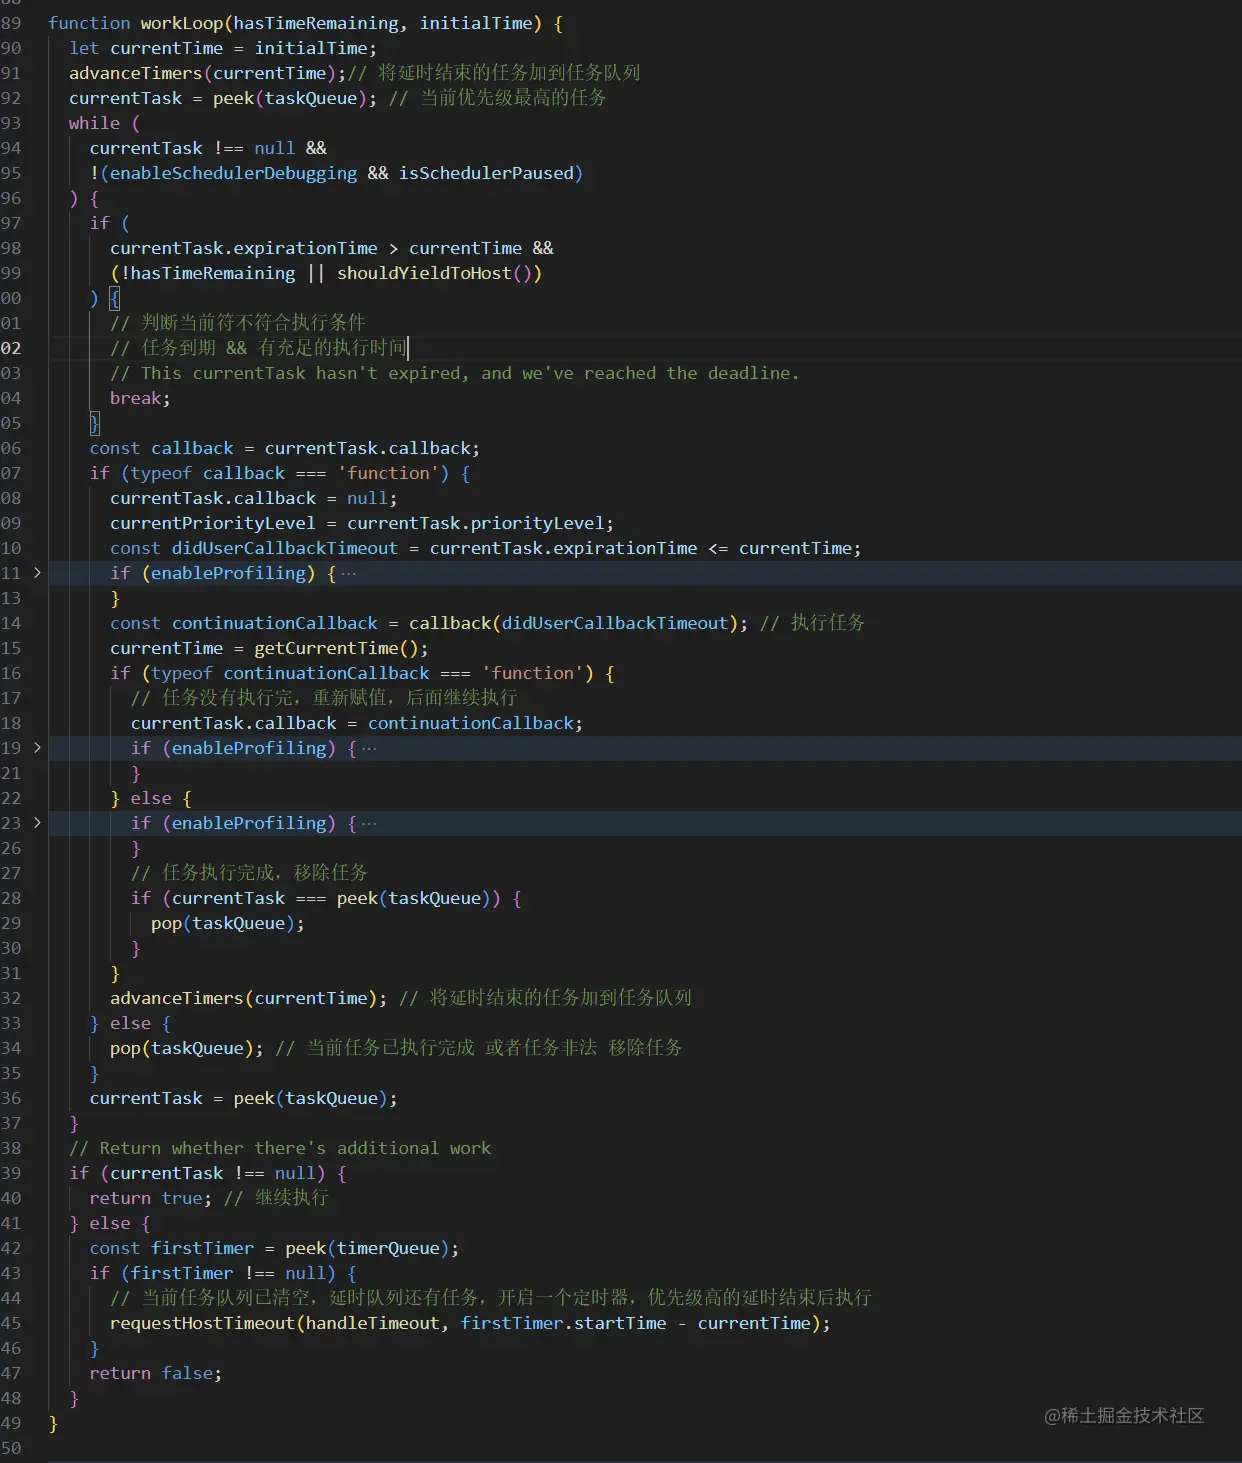Viewport: 1242px width, 1463px height.
Task: Click 'continuationCallback' declaration on line 114
Action: tap(275, 623)
